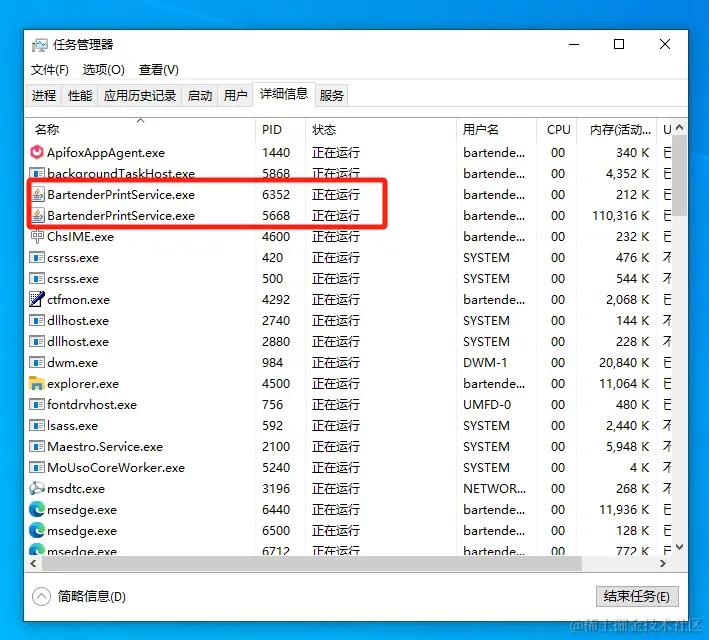
Task: Click the icon of BartenderPrintService.exe PID 6352
Action: click(x=38, y=195)
